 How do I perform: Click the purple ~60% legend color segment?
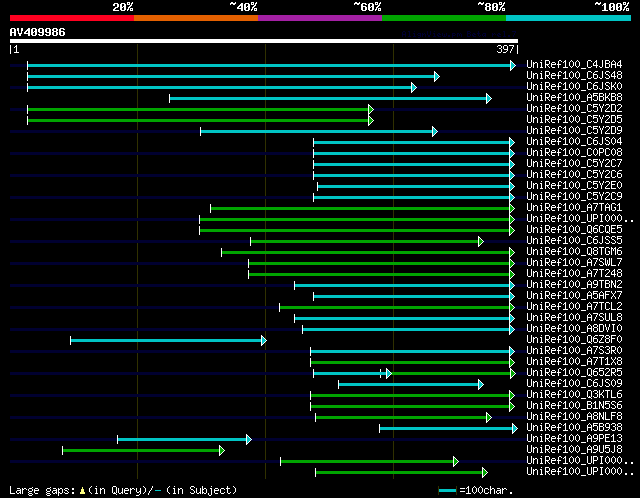[320, 18]
